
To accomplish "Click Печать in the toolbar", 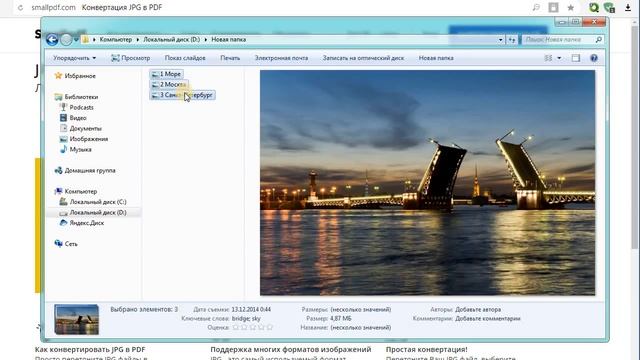I will tap(230, 58).
